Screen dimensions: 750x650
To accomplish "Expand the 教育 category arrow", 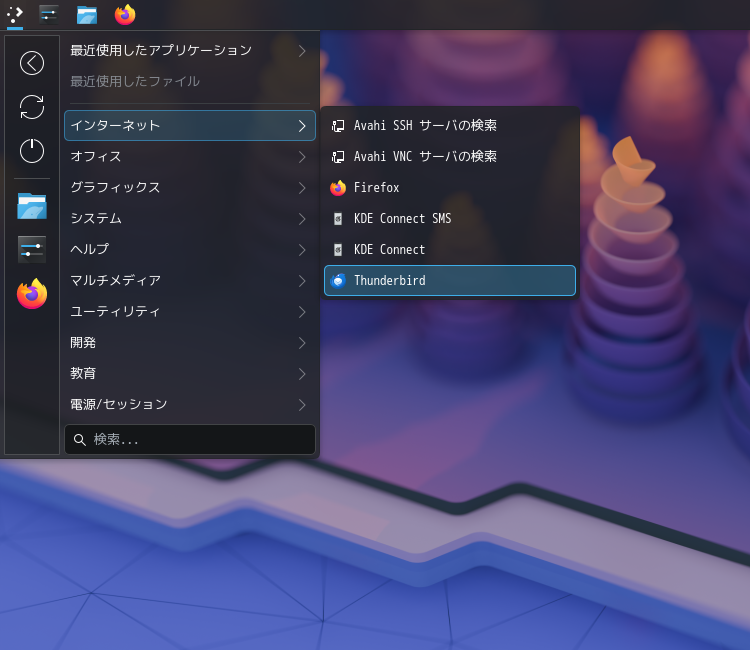I will point(302,374).
